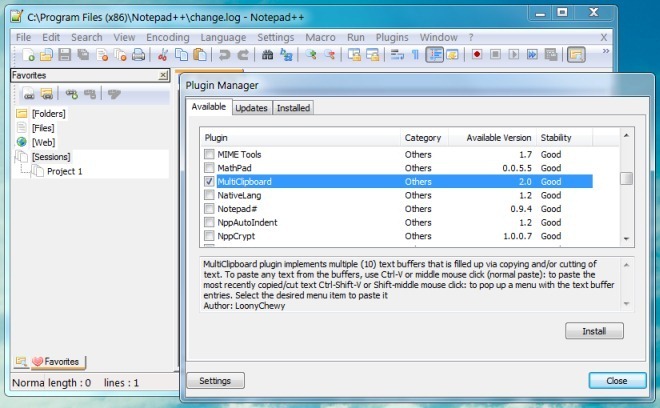Open Find with binoculars icon

point(267,55)
